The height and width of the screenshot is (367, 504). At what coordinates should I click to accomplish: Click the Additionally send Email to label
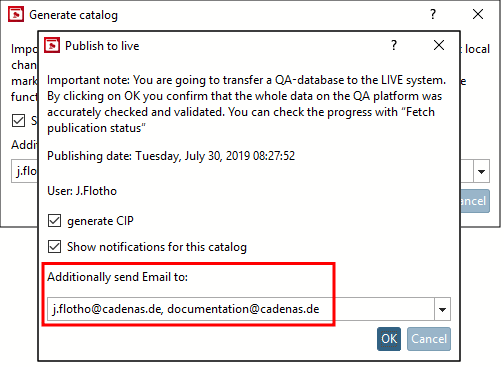click(117, 277)
